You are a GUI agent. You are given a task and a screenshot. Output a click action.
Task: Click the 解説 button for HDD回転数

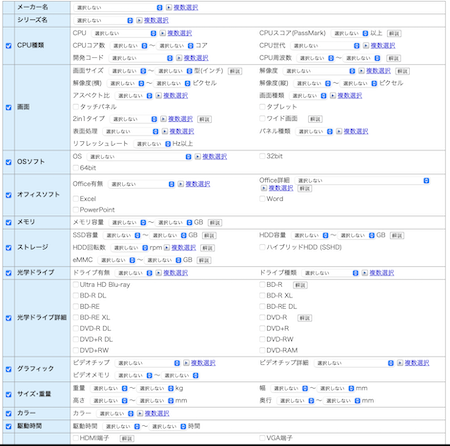click(208, 248)
